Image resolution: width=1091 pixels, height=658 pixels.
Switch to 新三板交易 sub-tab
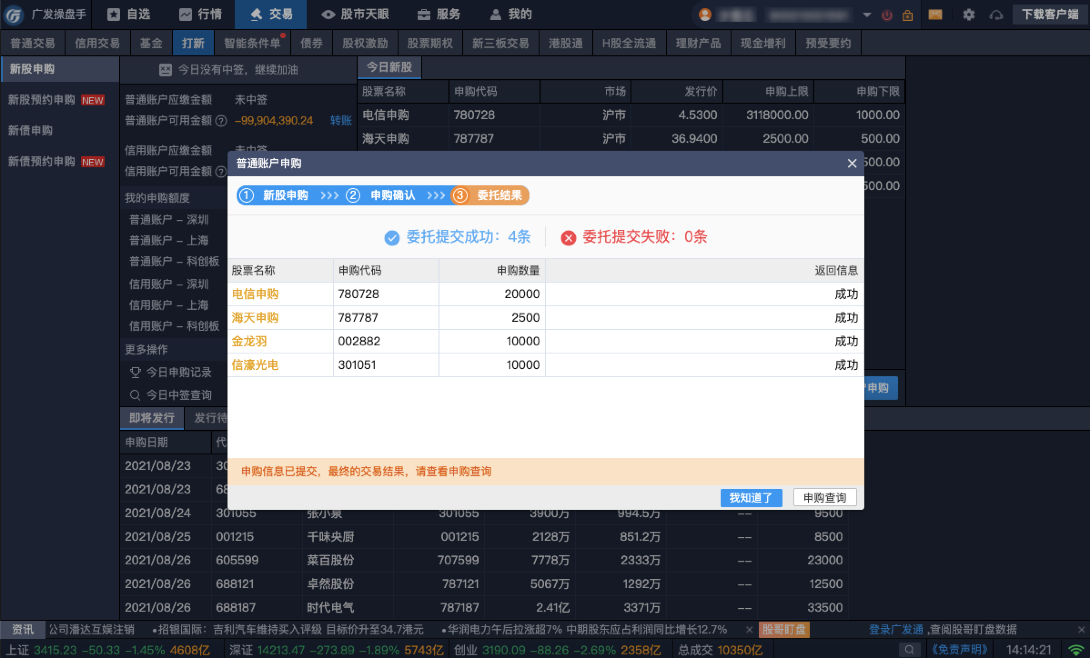(x=500, y=43)
